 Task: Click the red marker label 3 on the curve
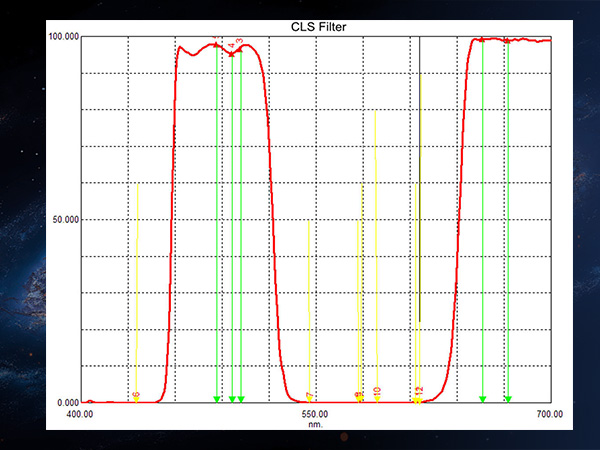tap(240, 41)
